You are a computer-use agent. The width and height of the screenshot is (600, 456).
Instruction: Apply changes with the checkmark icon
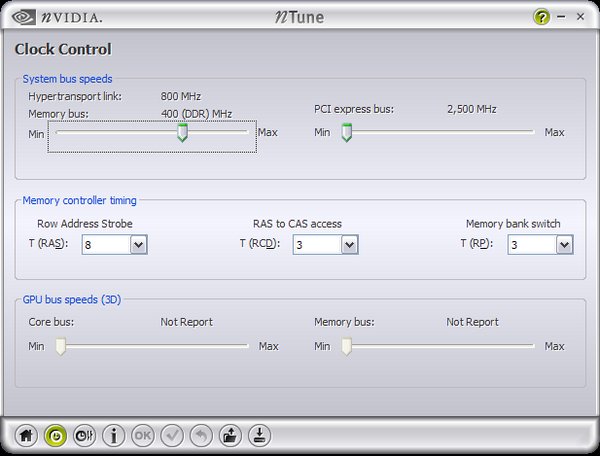click(x=172, y=435)
